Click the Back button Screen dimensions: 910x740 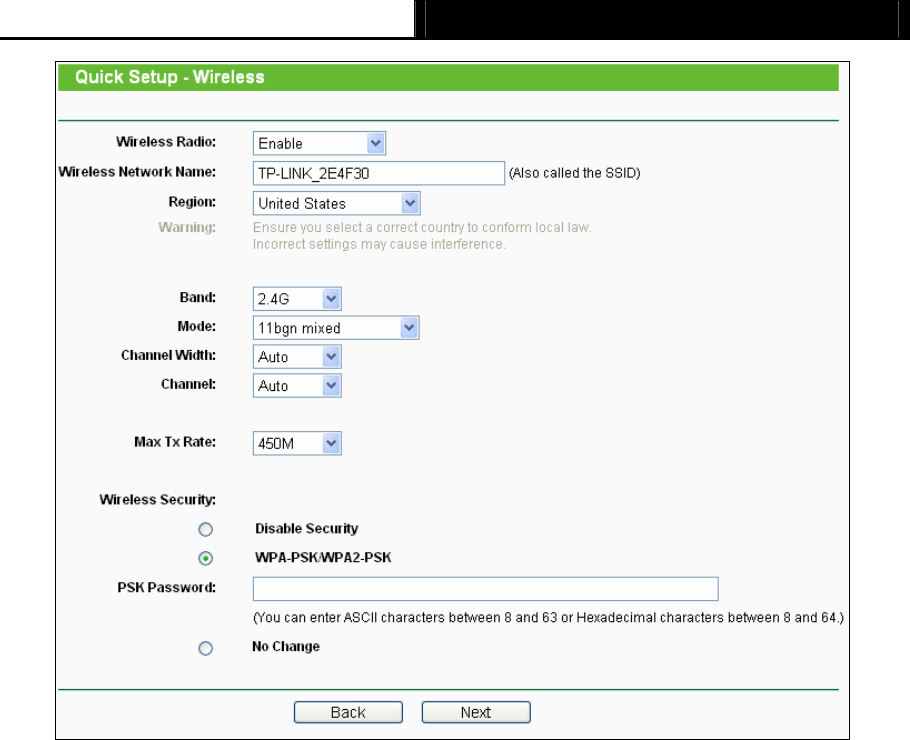point(348,712)
